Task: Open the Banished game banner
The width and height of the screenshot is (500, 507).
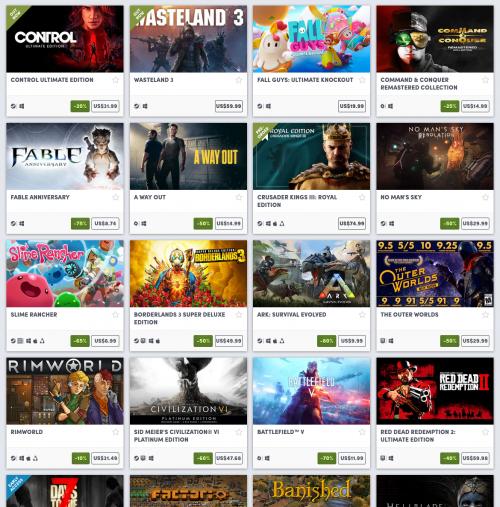Action: [311, 491]
